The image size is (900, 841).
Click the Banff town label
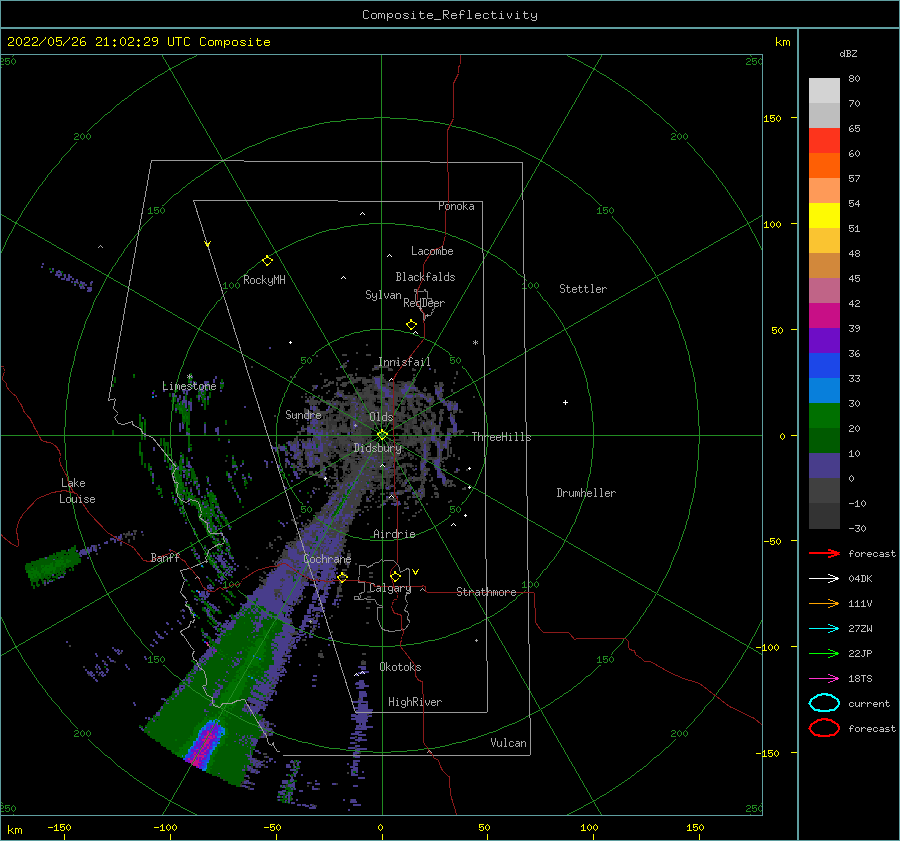[165, 557]
